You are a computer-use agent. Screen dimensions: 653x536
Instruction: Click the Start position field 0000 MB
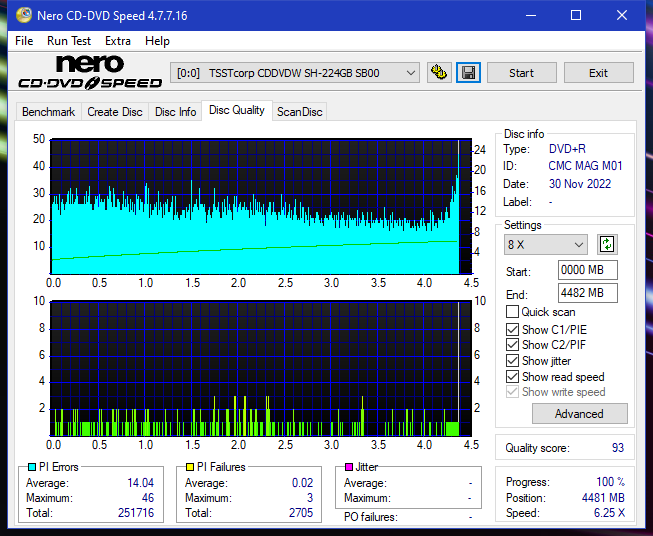click(588, 270)
